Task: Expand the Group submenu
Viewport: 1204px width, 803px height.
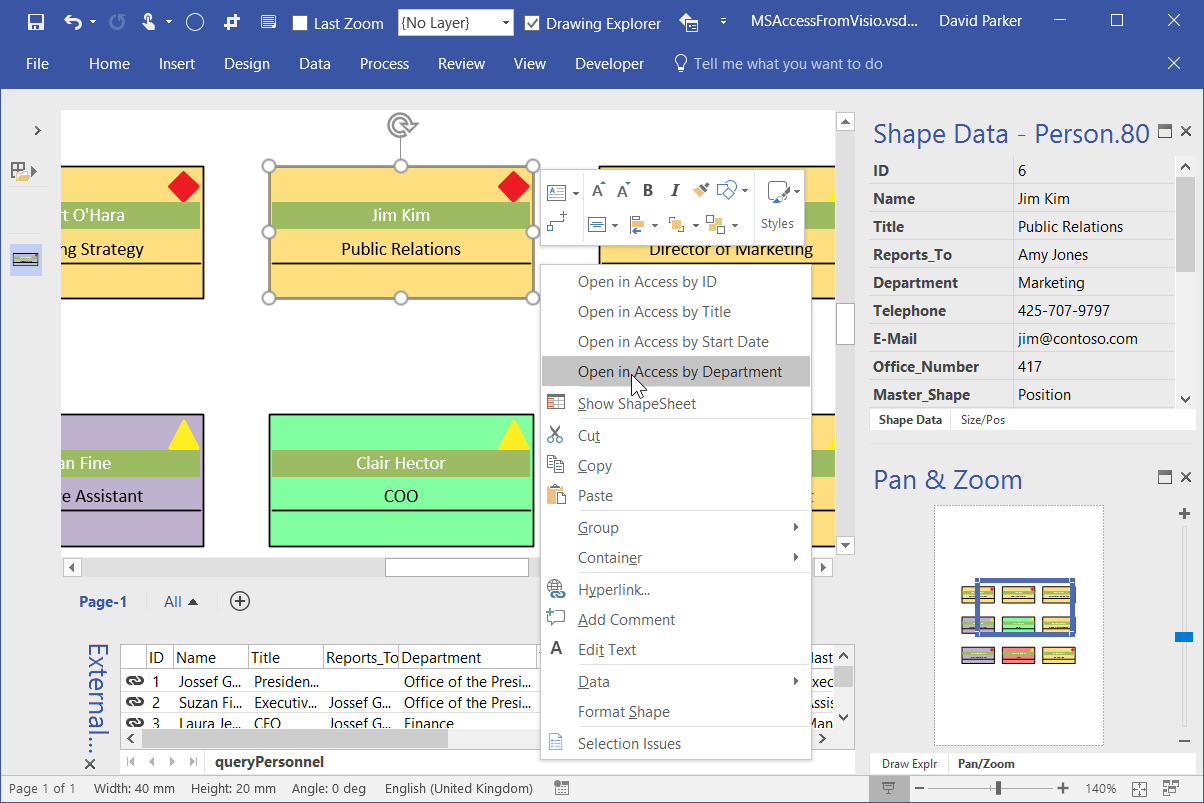Action: pyautogui.click(x=675, y=528)
